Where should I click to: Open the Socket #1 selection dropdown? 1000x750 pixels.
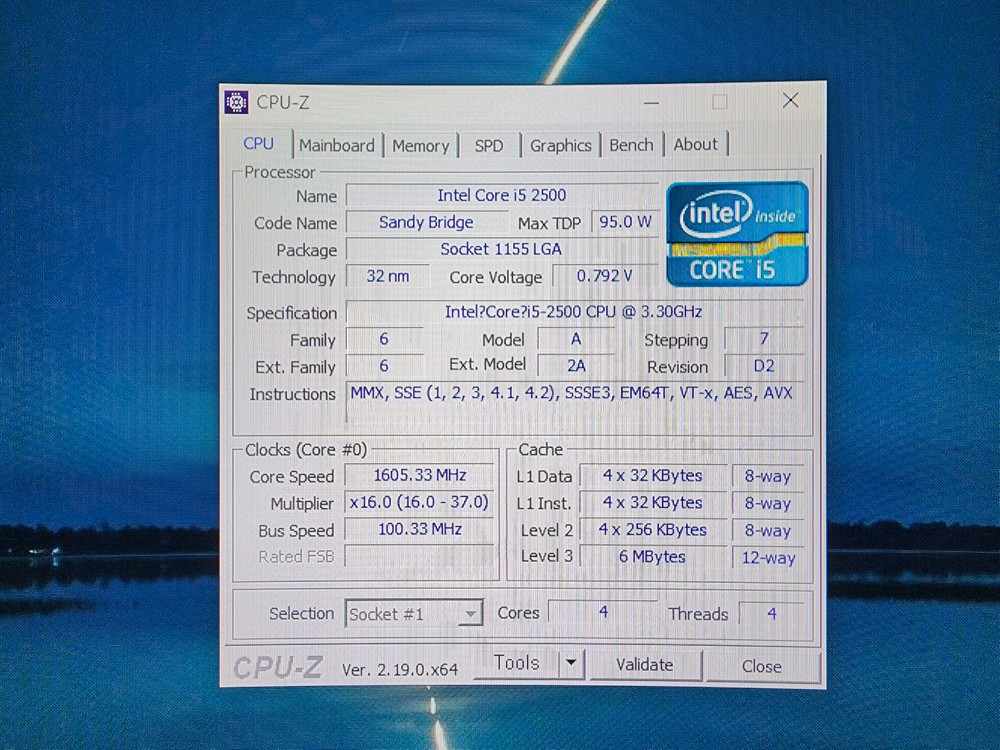pyautogui.click(x=413, y=614)
